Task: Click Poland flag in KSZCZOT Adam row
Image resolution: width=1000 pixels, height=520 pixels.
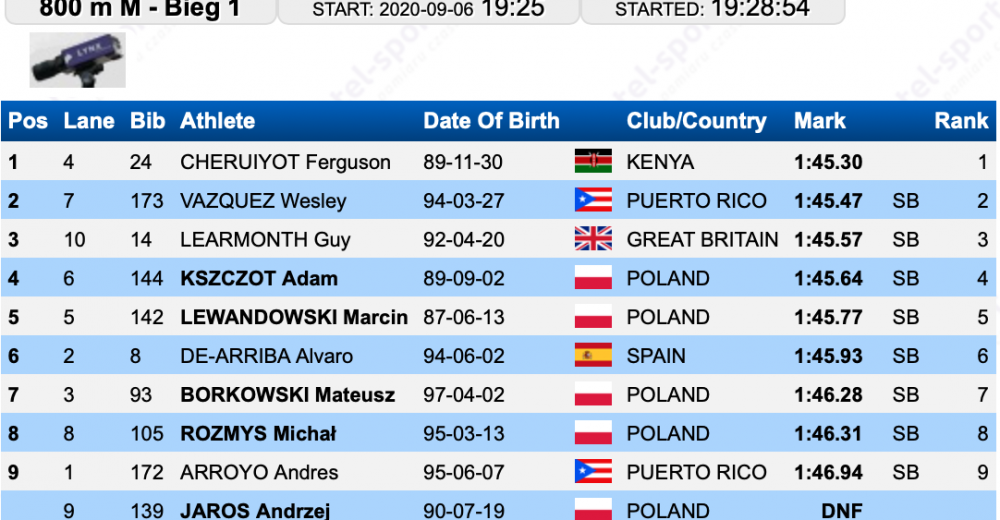Action: [593, 278]
